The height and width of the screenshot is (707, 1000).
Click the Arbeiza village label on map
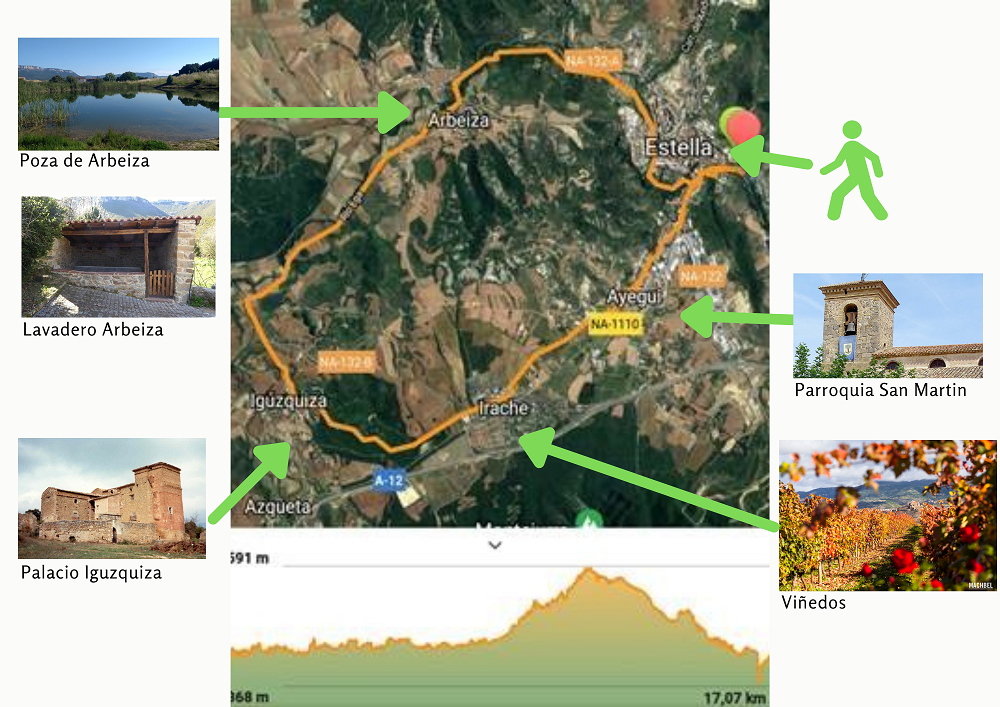point(458,120)
